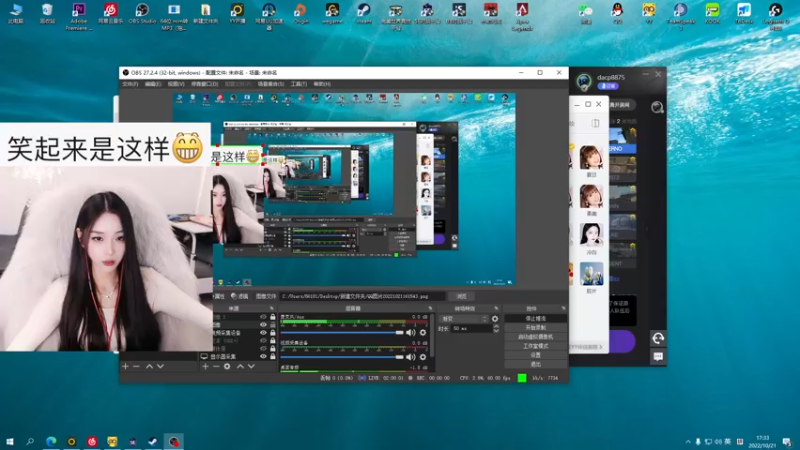This screenshot has width=800, height=450.
Task: Move the scene down in the Scenes list
Action: point(161,366)
